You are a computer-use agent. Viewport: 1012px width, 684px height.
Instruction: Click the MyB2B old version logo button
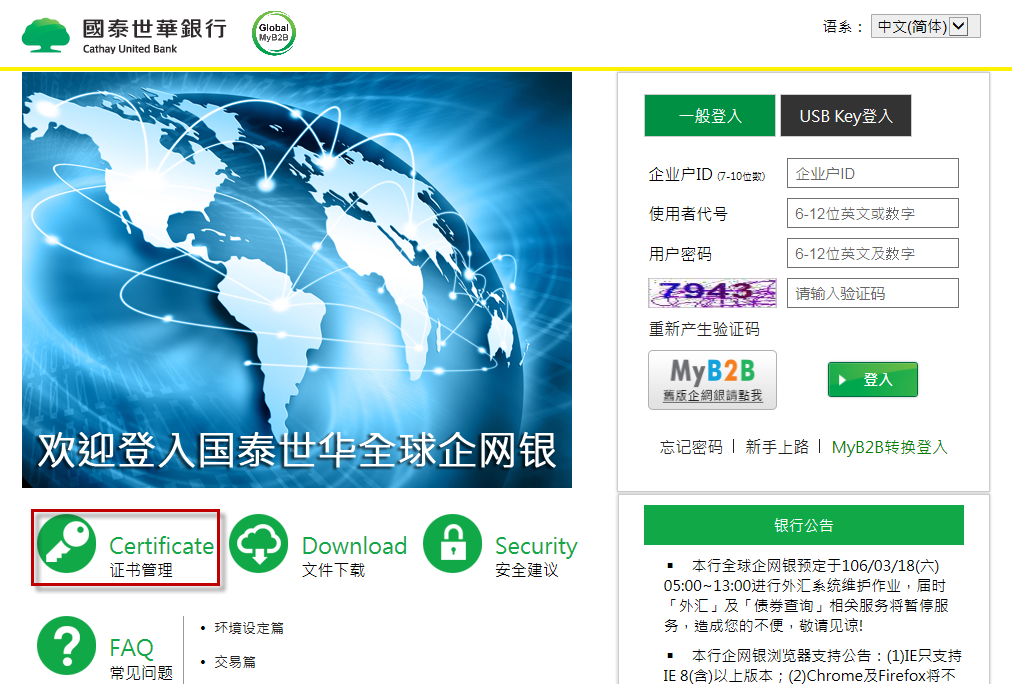click(713, 379)
